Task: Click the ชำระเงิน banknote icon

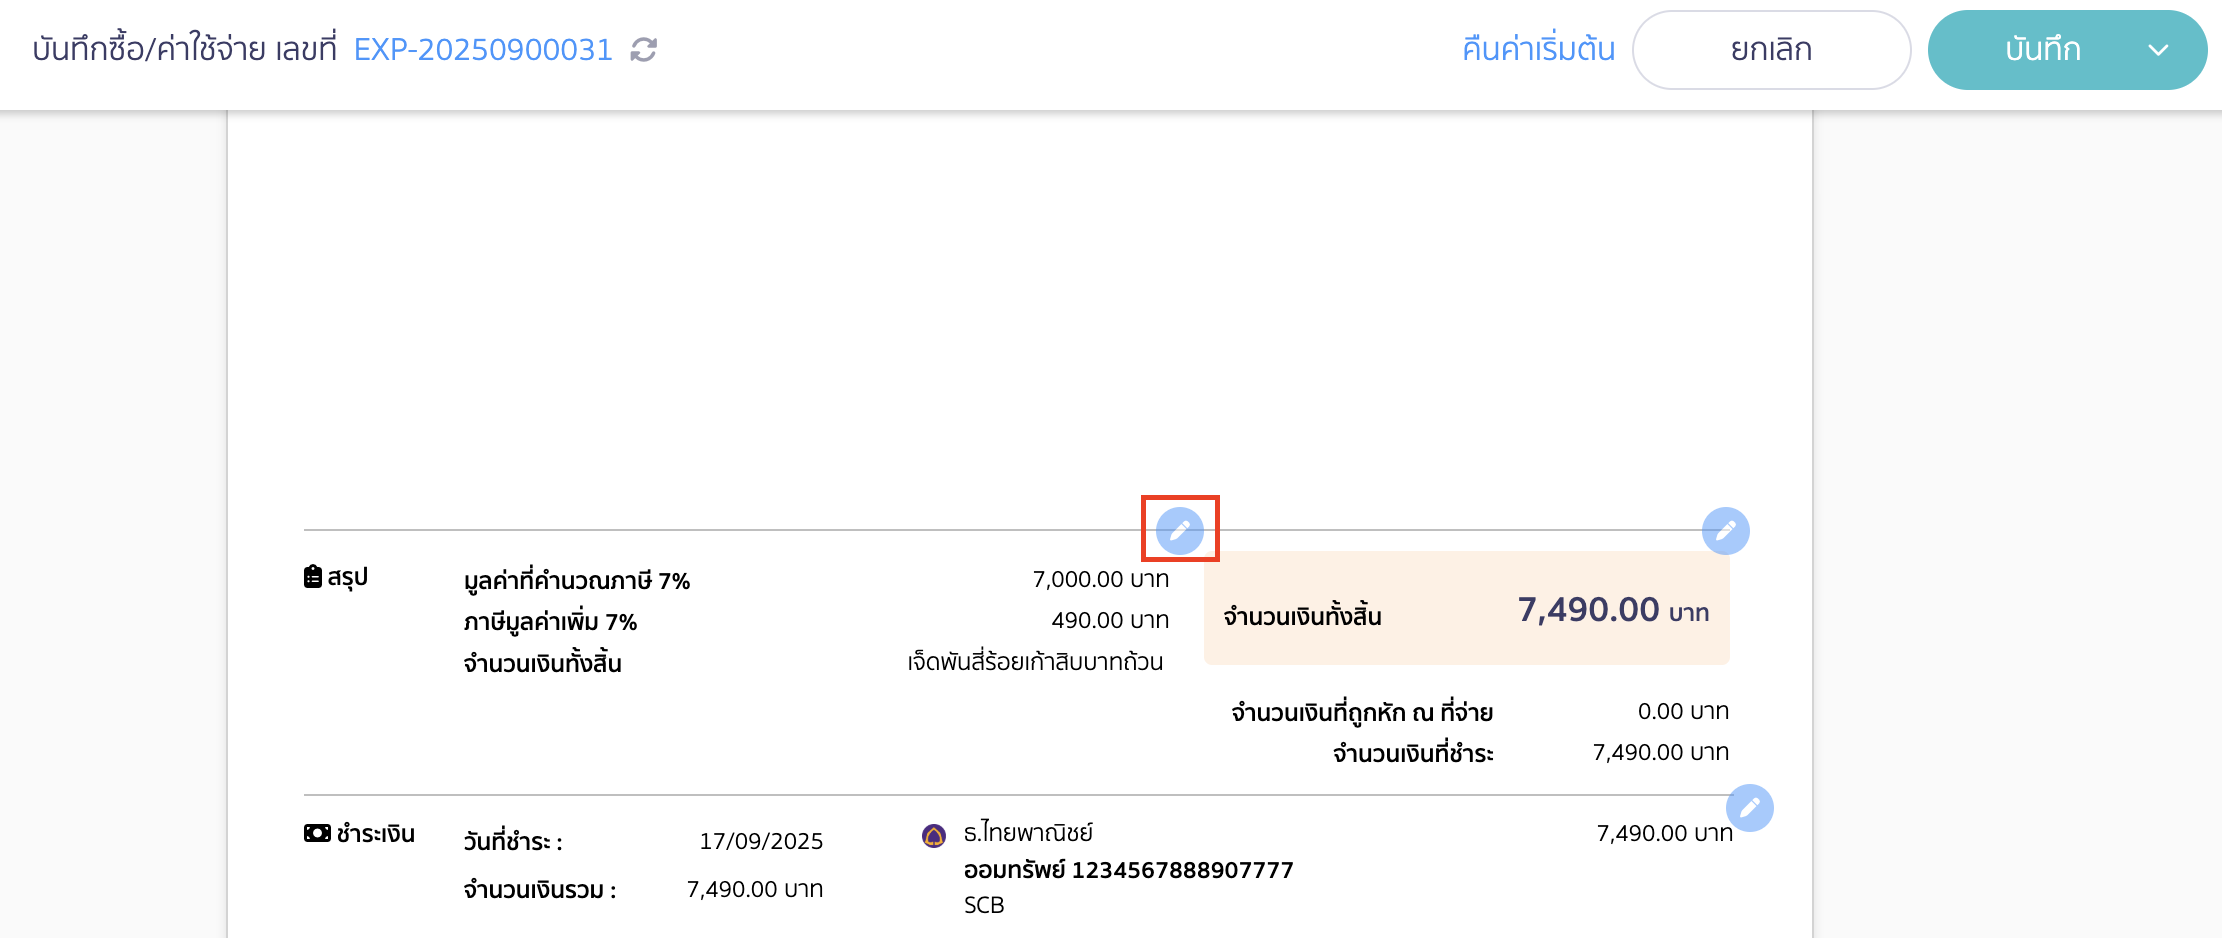Action: (317, 833)
